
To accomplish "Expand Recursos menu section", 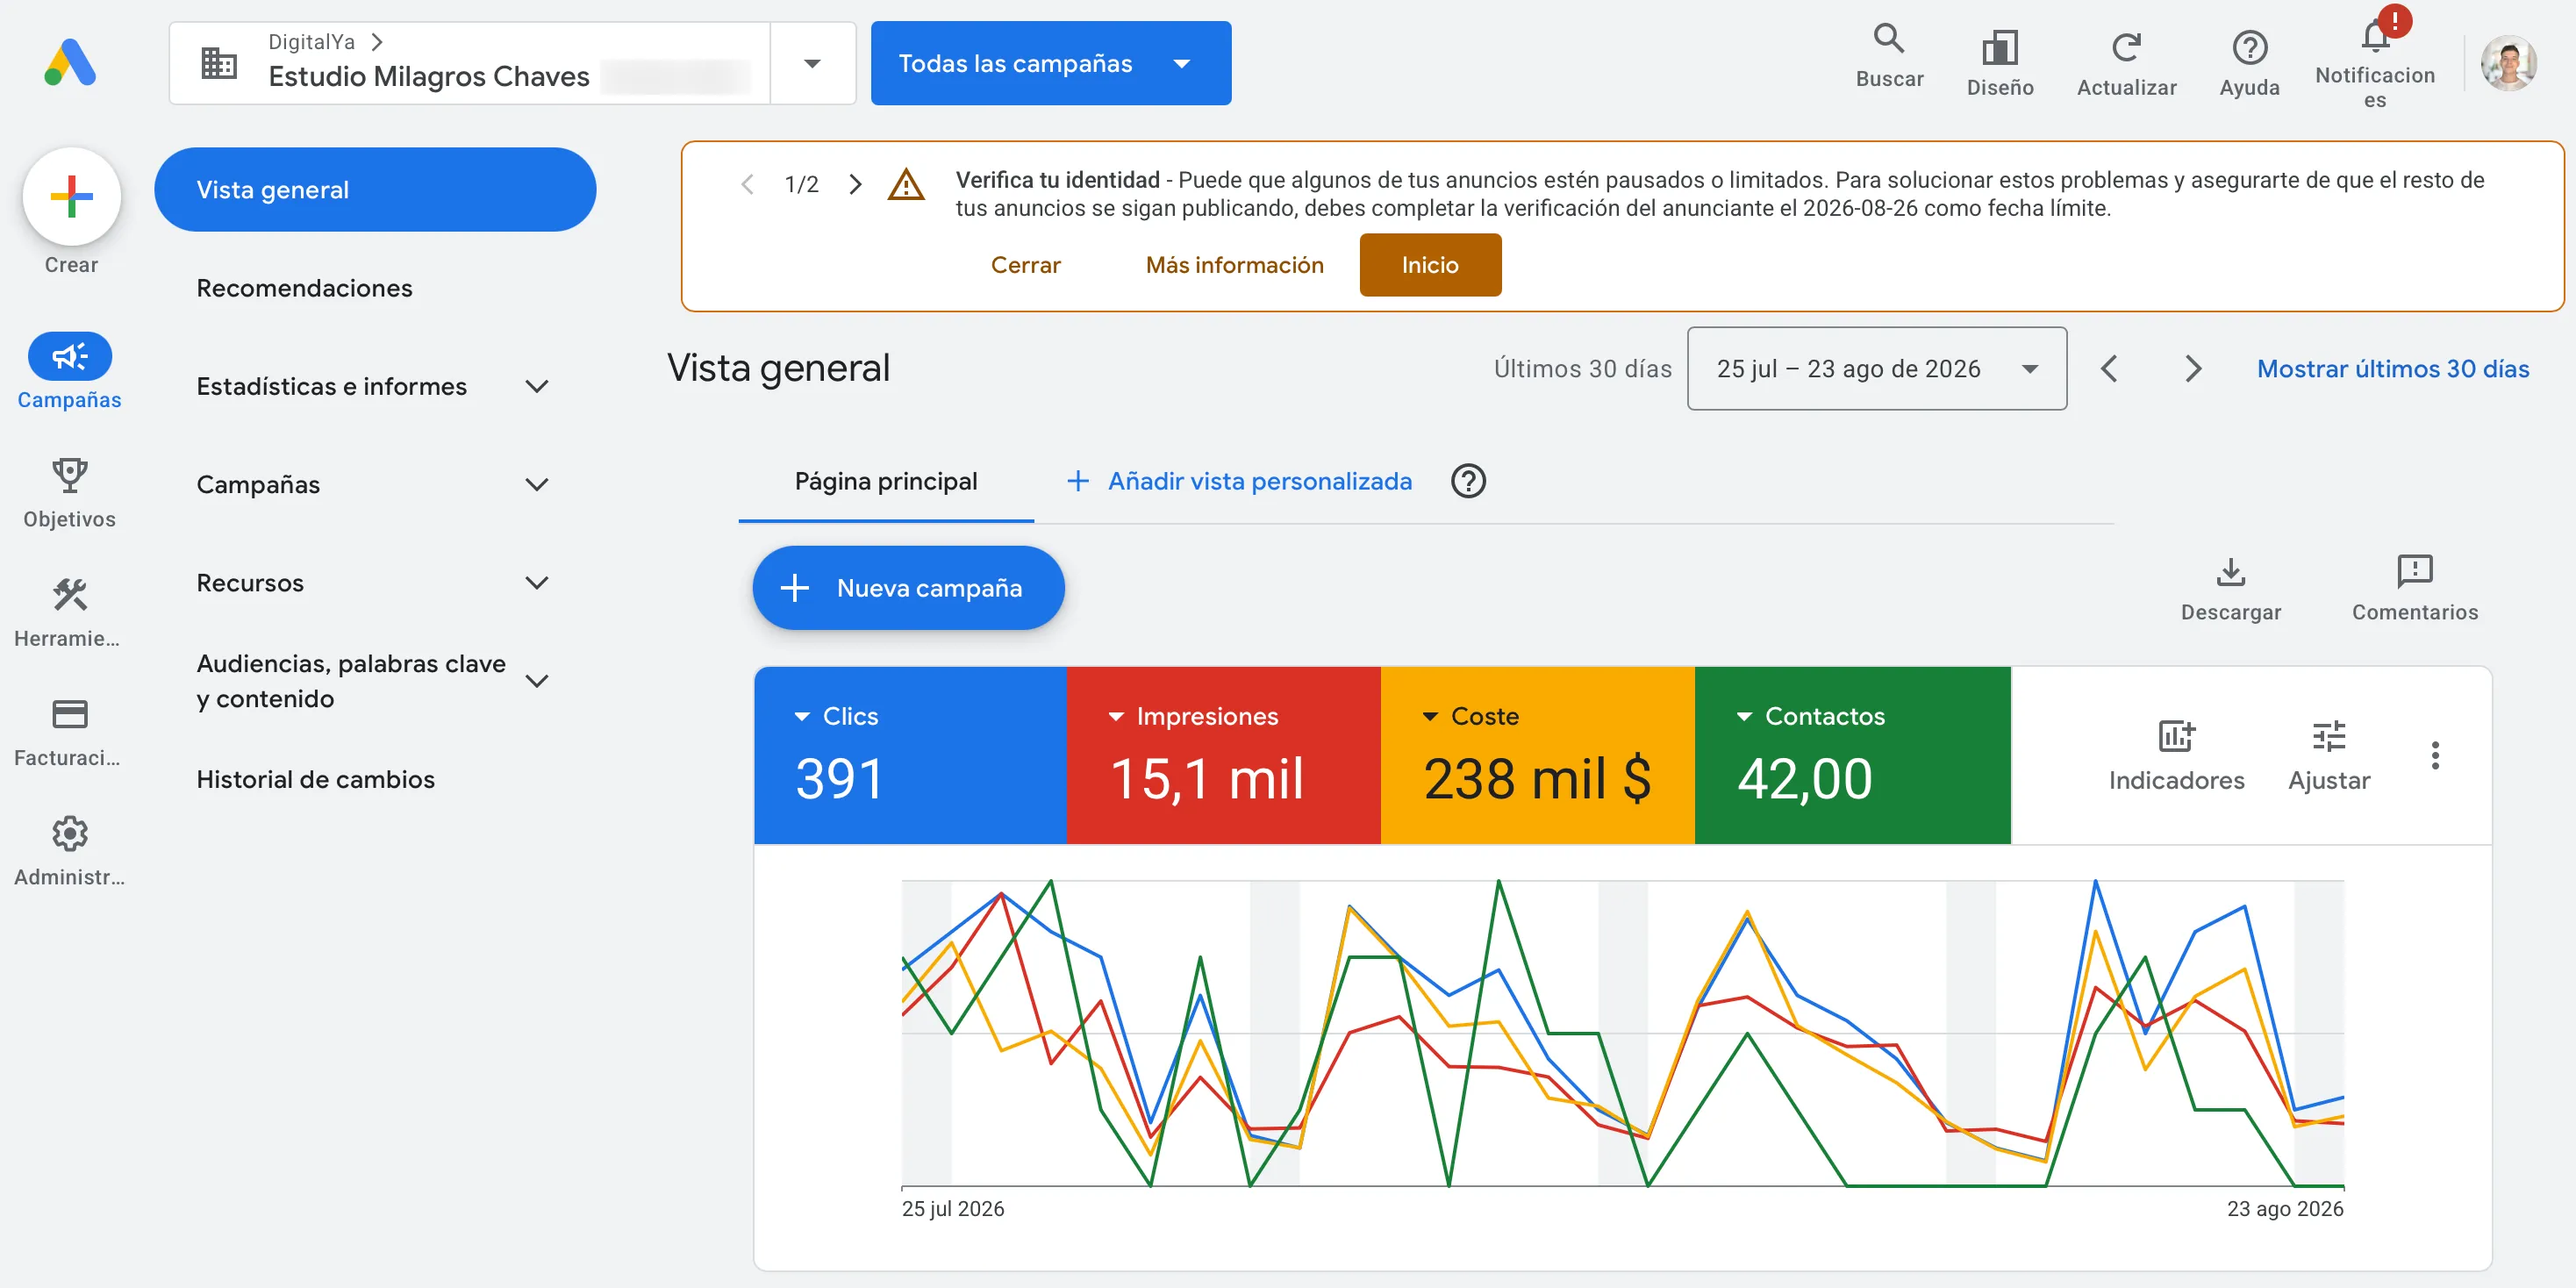I will pyautogui.click(x=537, y=582).
